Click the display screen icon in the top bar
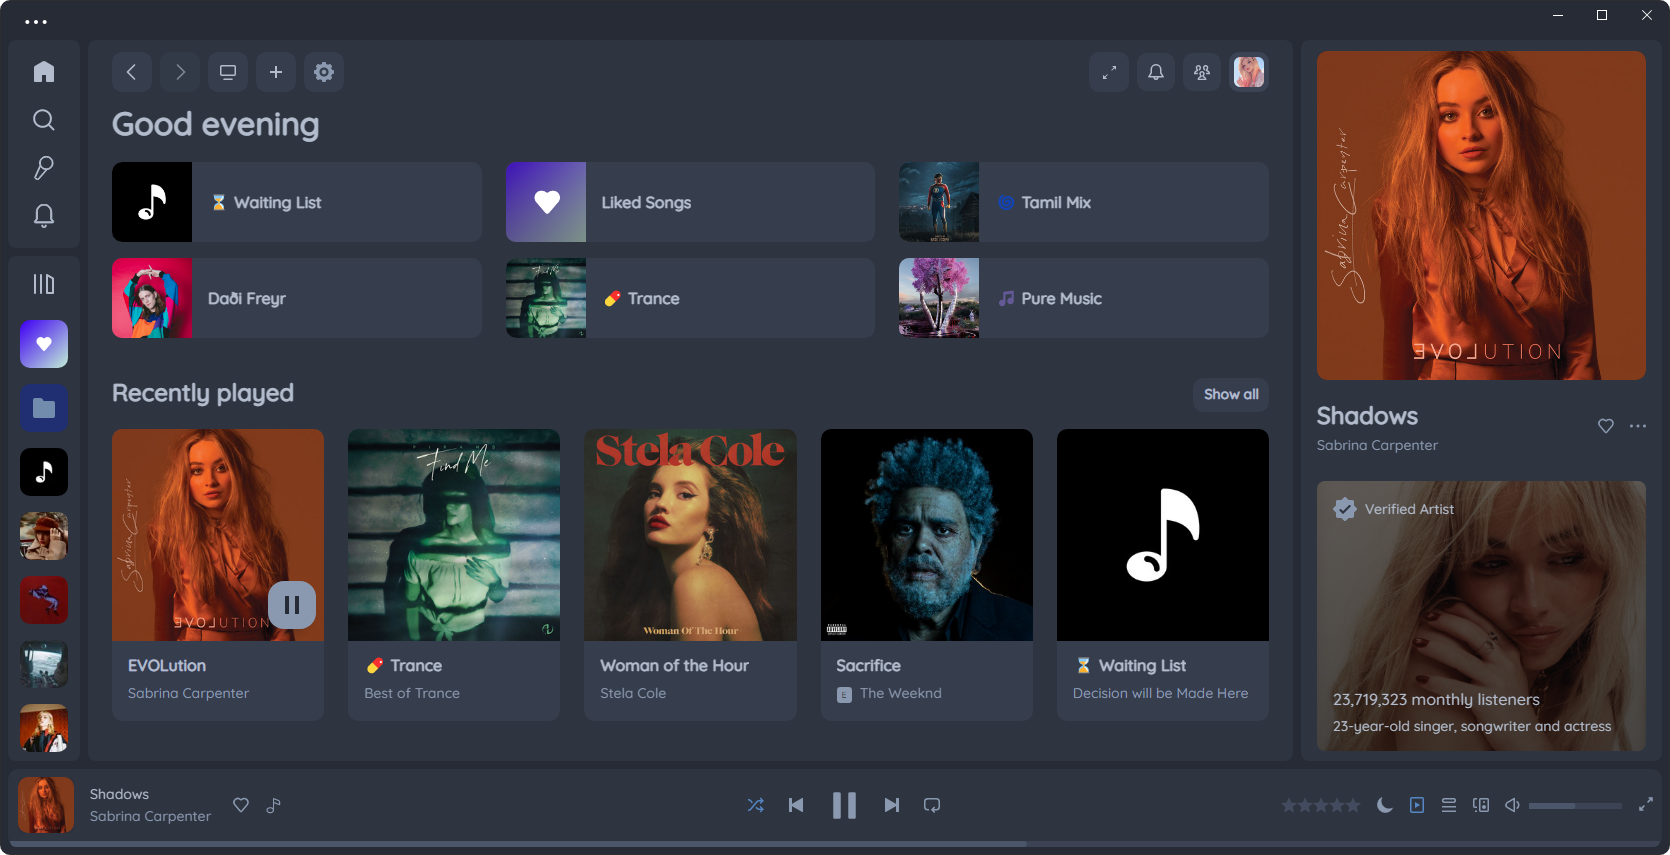This screenshot has width=1670, height=855. click(x=228, y=72)
